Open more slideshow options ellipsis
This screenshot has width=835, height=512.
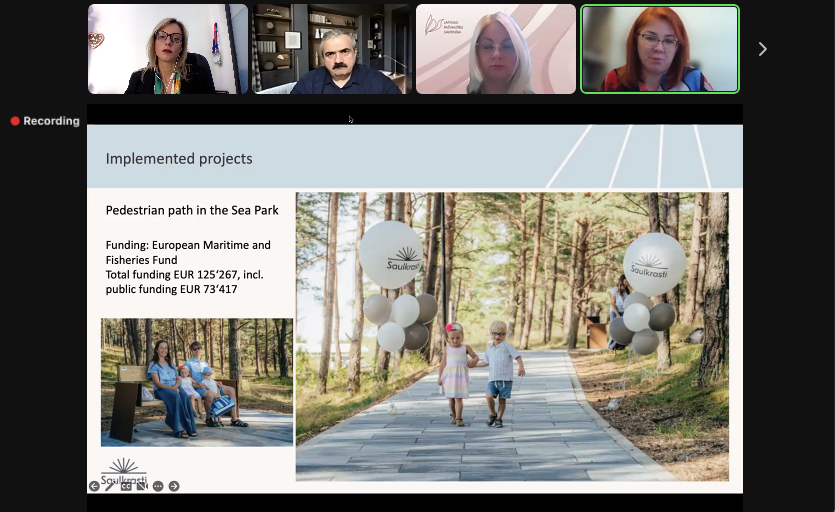tap(158, 486)
